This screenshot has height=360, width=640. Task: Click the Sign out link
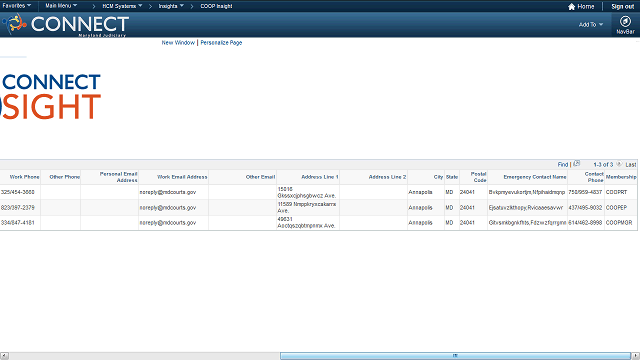tap(622, 7)
